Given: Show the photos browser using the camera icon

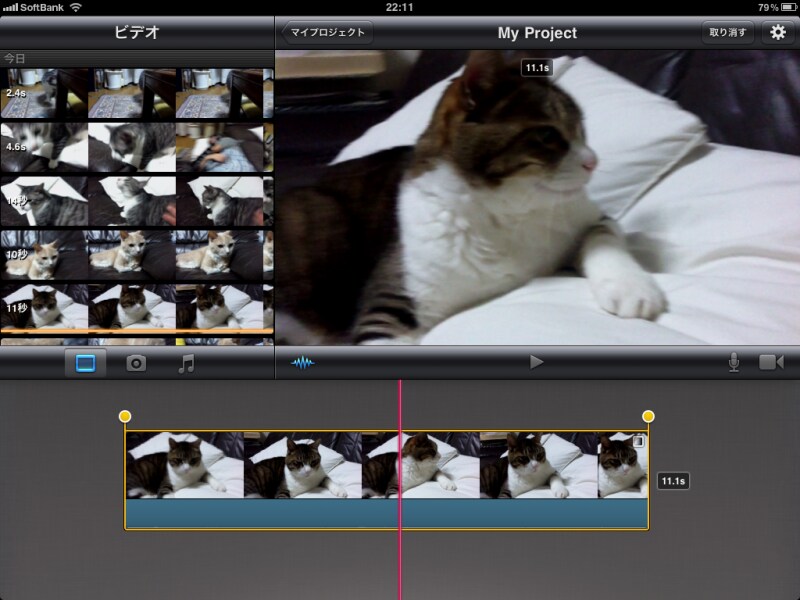Looking at the screenshot, I should (136, 364).
